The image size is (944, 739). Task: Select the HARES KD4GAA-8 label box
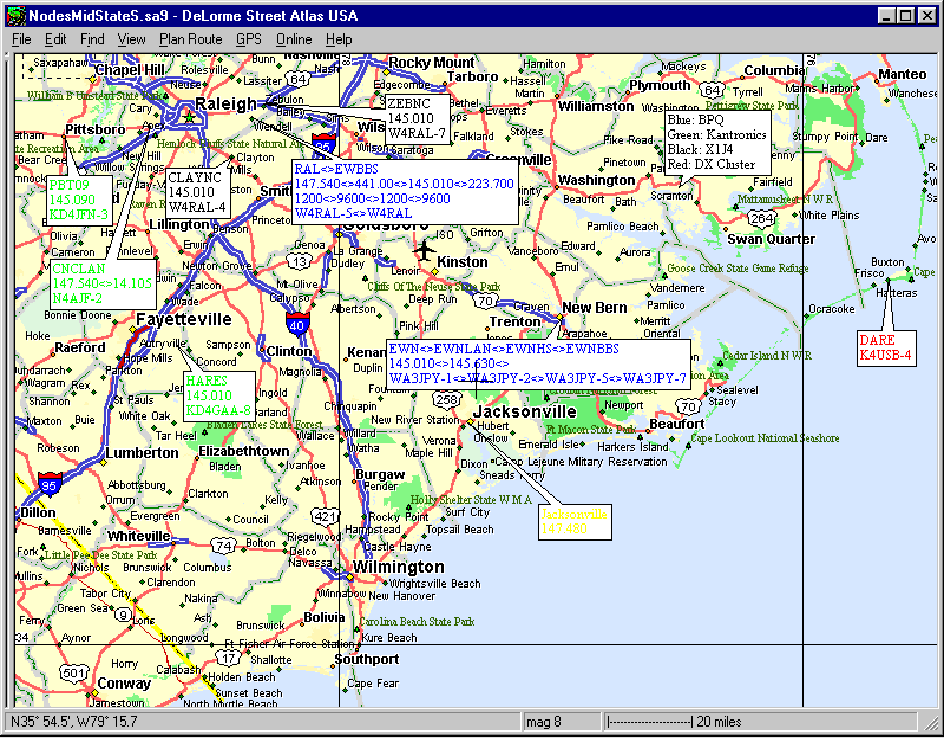pyautogui.click(x=218, y=396)
